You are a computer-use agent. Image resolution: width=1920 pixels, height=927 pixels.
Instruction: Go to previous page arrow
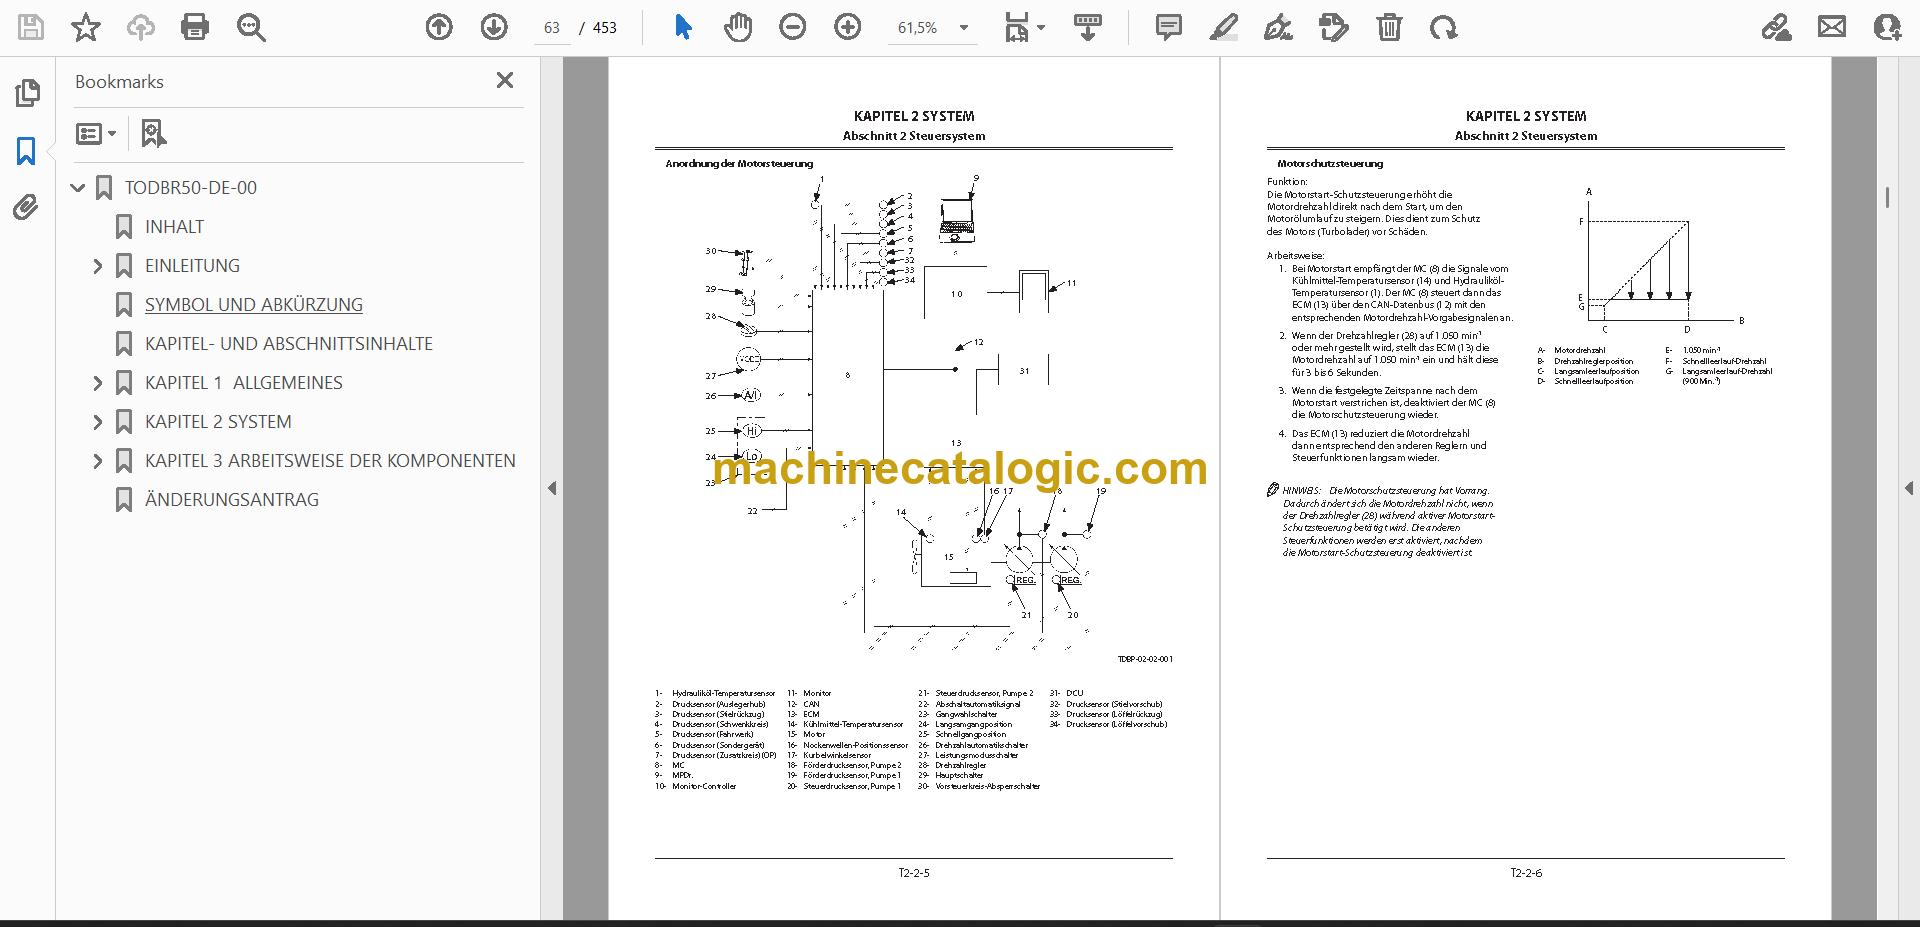[x=439, y=28]
